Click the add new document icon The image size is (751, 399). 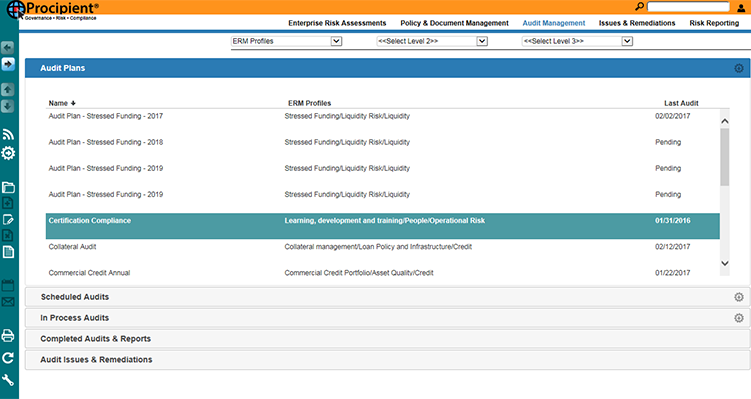[8, 203]
